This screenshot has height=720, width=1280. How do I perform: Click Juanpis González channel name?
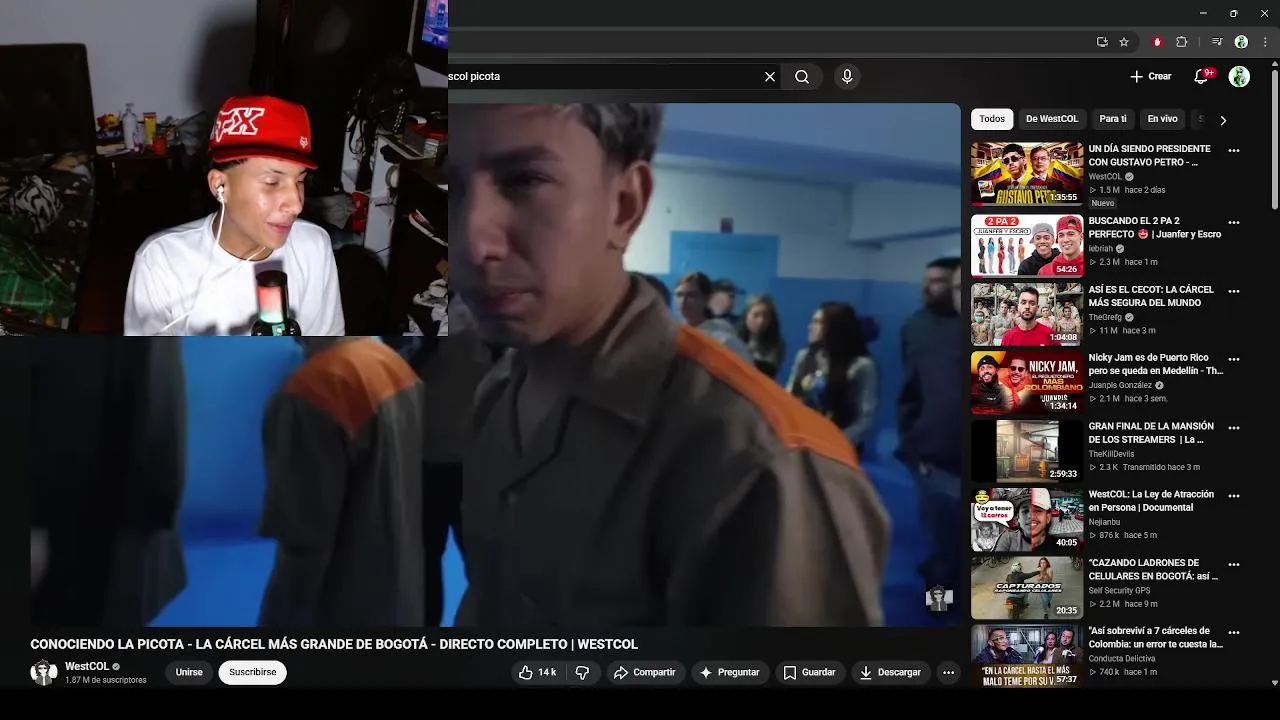point(1120,385)
